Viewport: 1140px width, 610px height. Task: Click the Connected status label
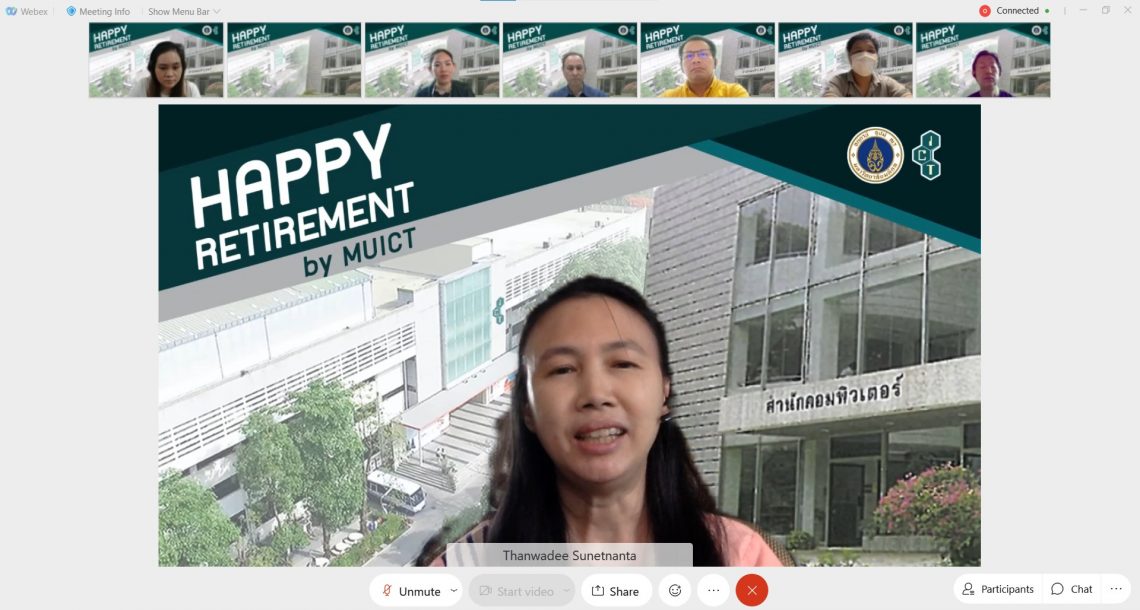1017,11
